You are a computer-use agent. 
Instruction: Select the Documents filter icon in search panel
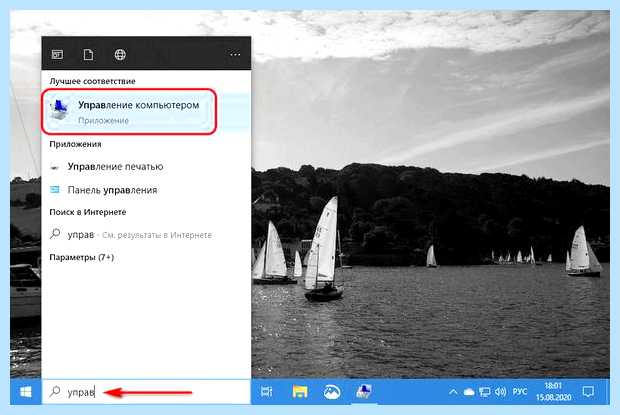[88, 54]
